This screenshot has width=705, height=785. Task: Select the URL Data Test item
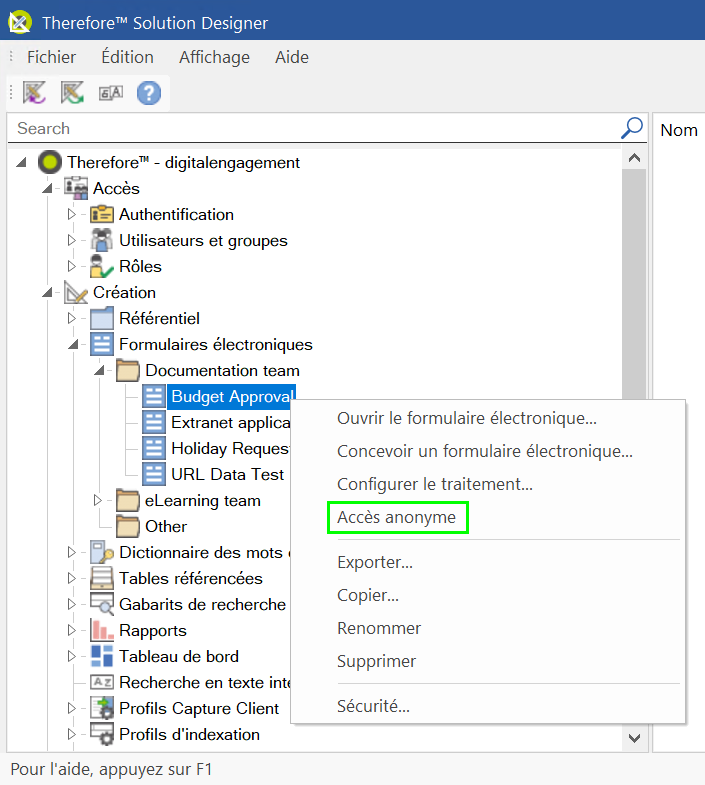coord(227,474)
